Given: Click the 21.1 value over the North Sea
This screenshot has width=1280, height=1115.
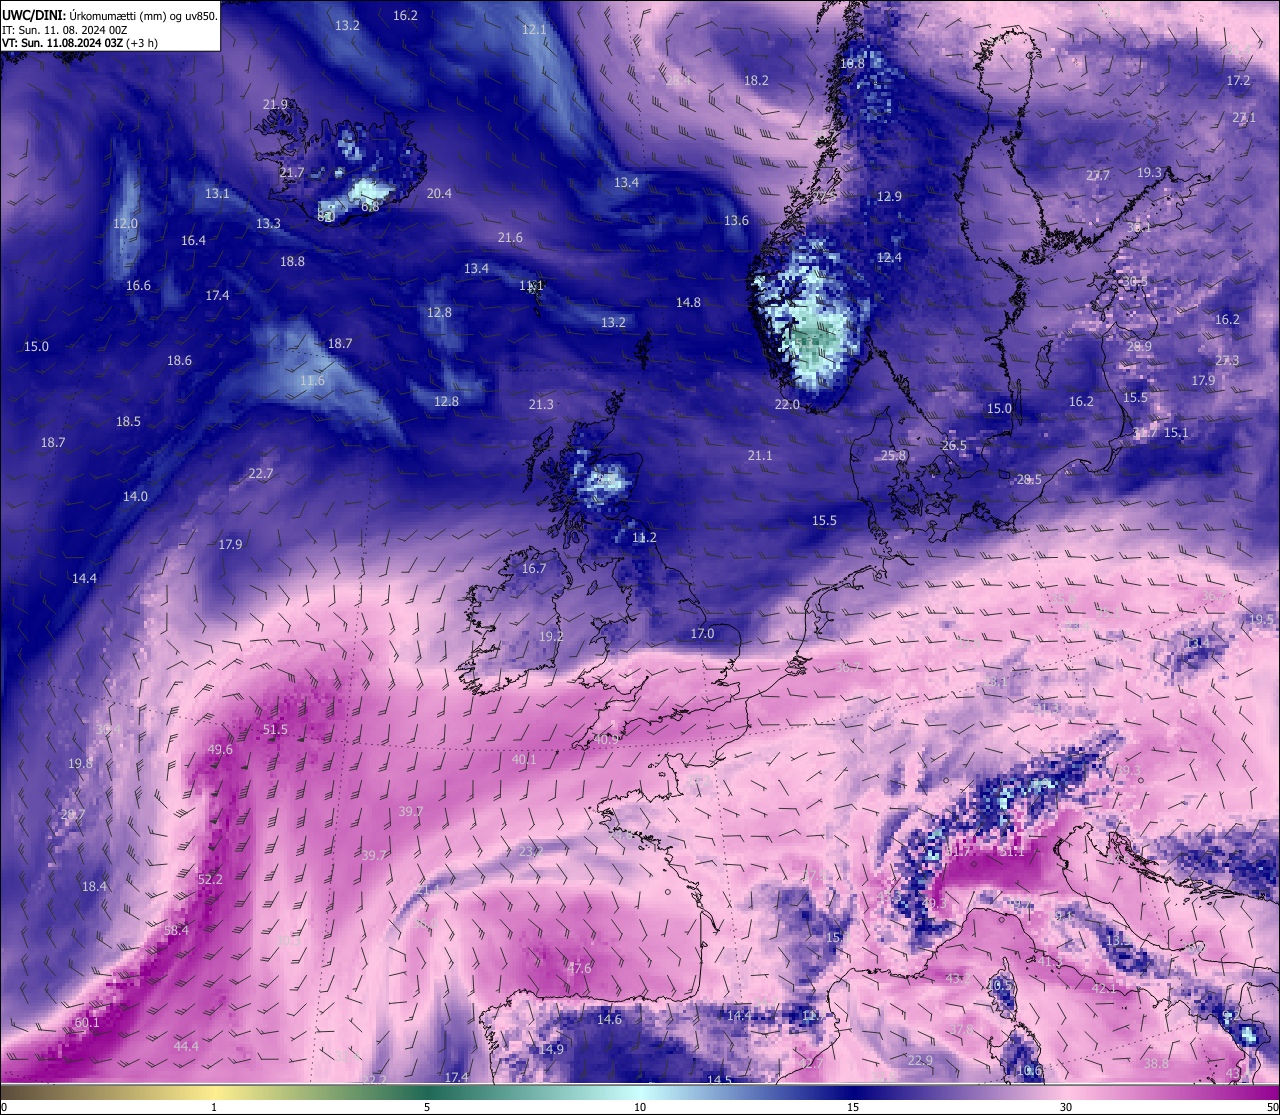Looking at the screenshot, I should coord(760,455).
